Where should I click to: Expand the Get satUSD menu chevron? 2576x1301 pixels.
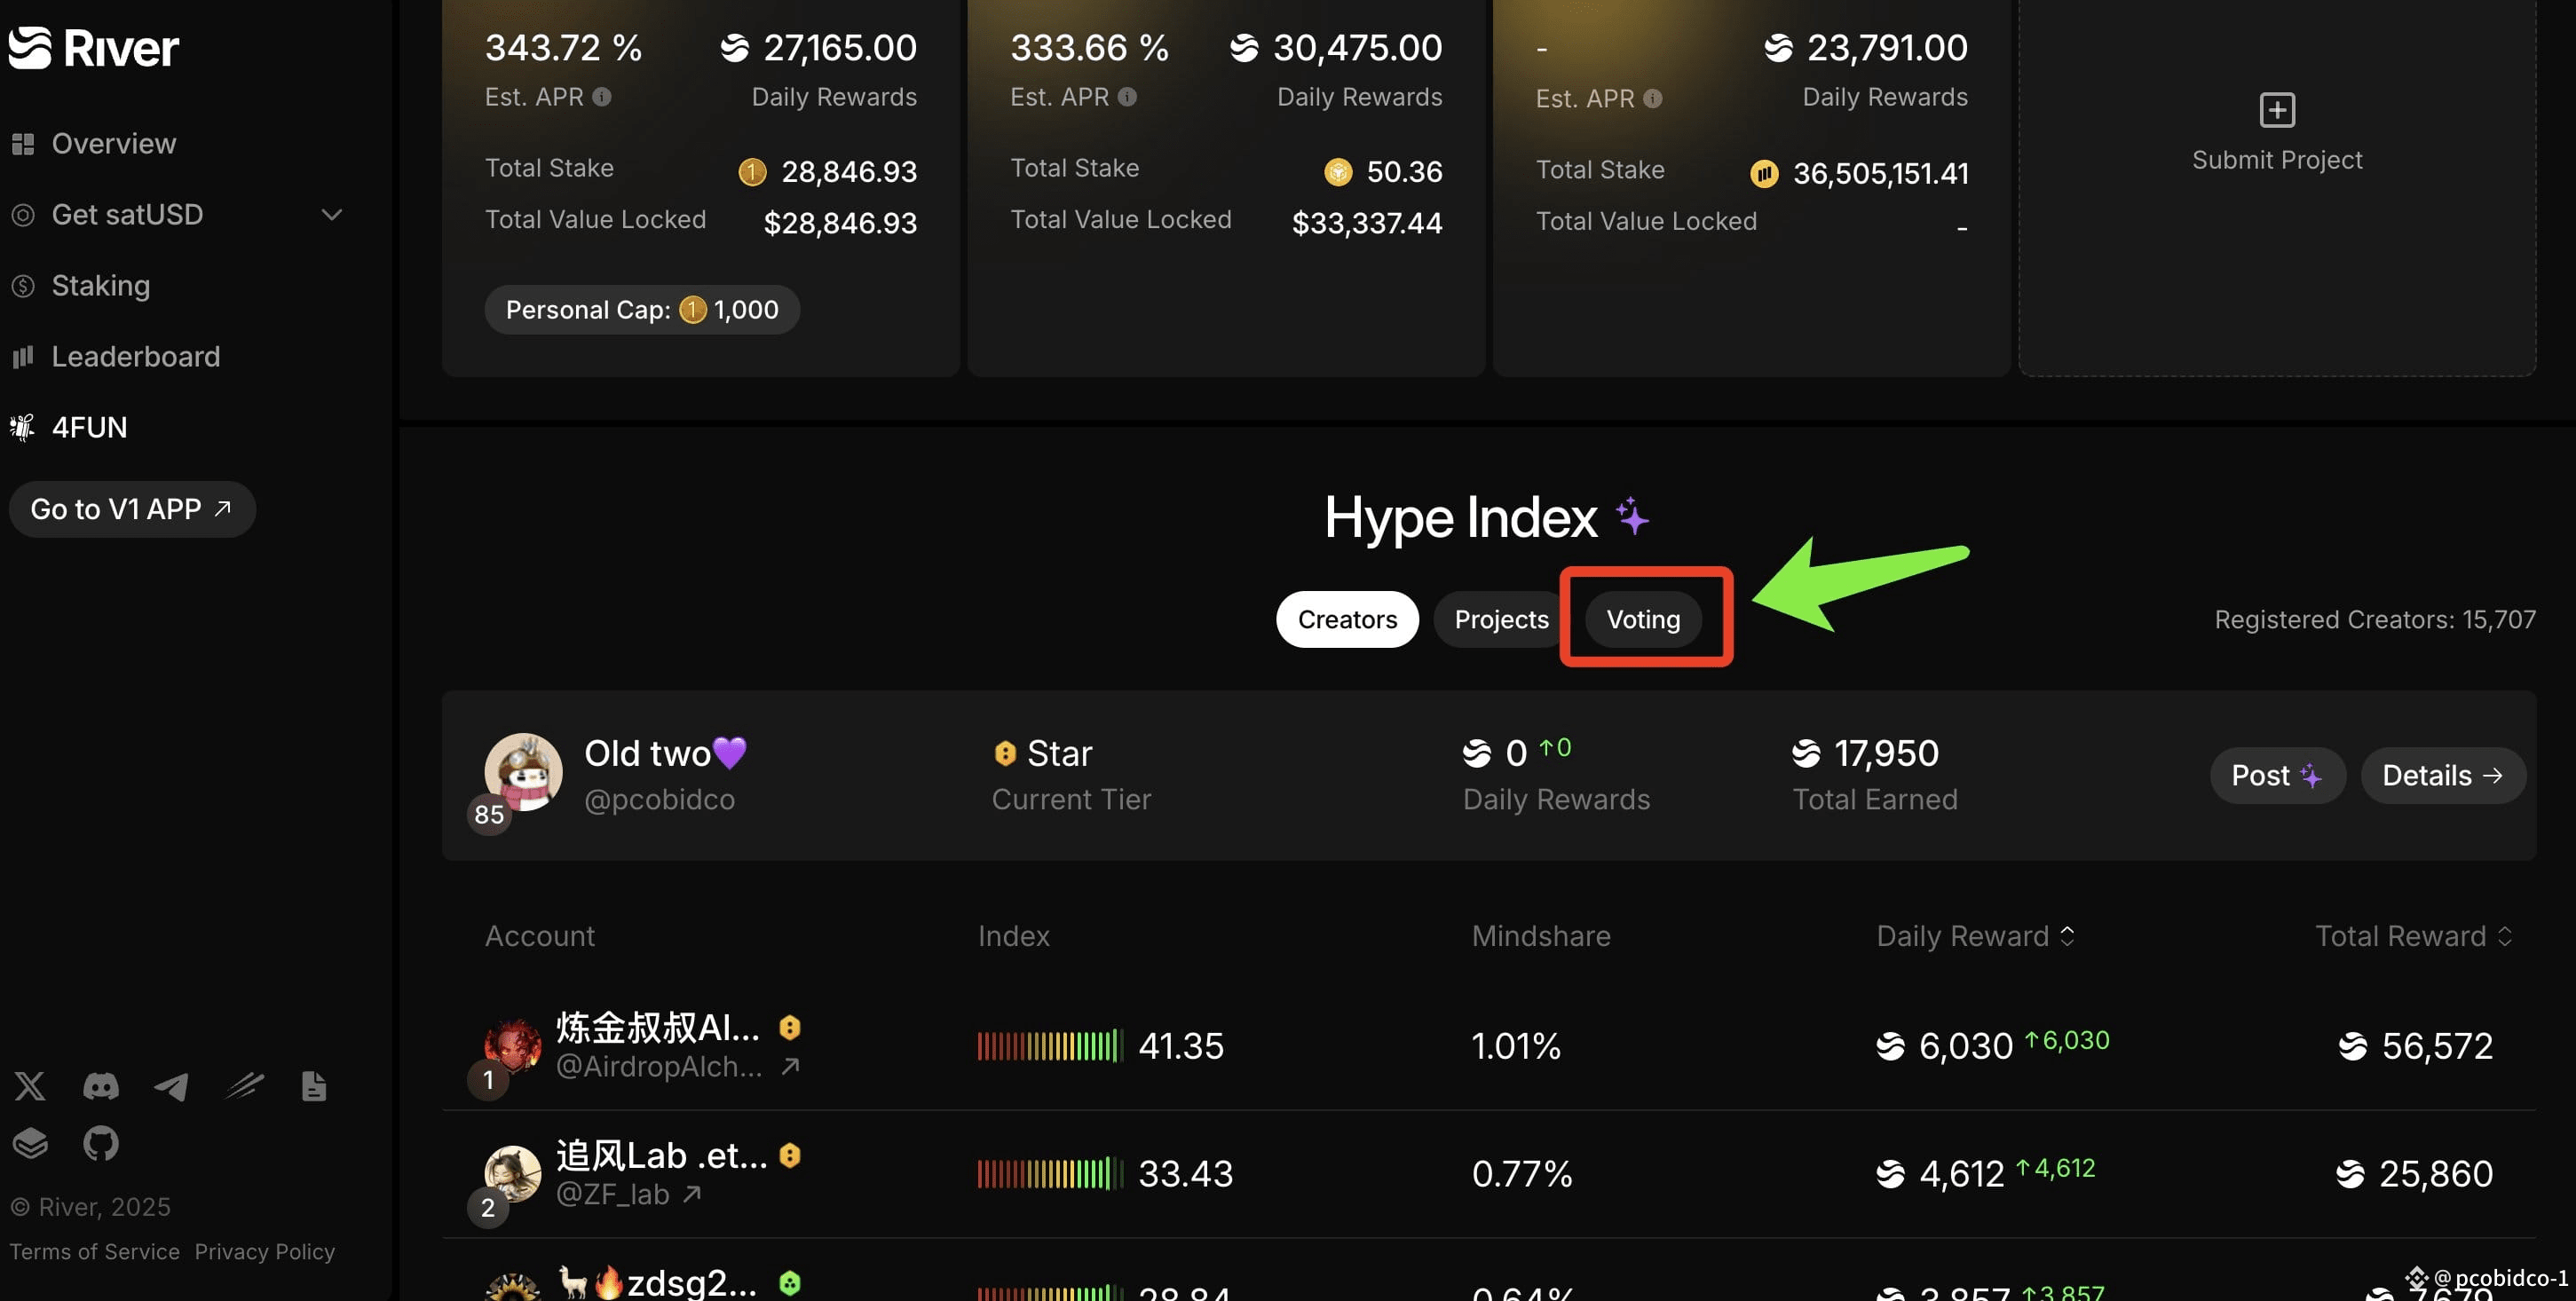(332, 215)
